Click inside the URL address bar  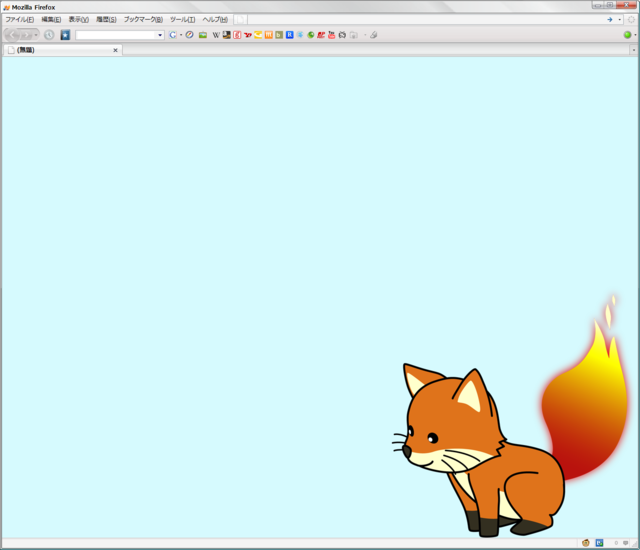point(426,20)
